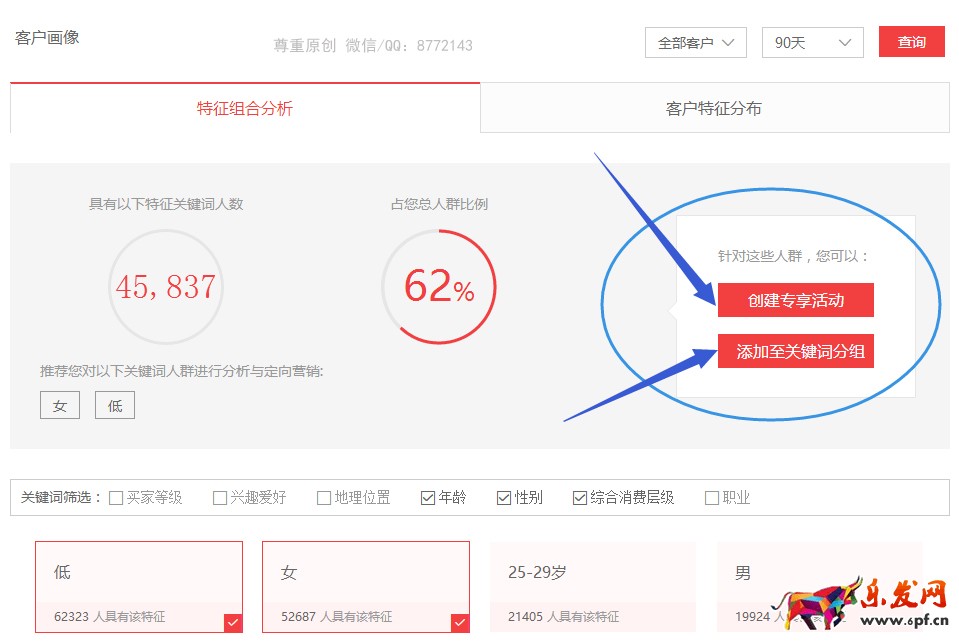Open the 全部客户 customer dropdown
This screenshot has width=959, height=641.
point(696,43)
